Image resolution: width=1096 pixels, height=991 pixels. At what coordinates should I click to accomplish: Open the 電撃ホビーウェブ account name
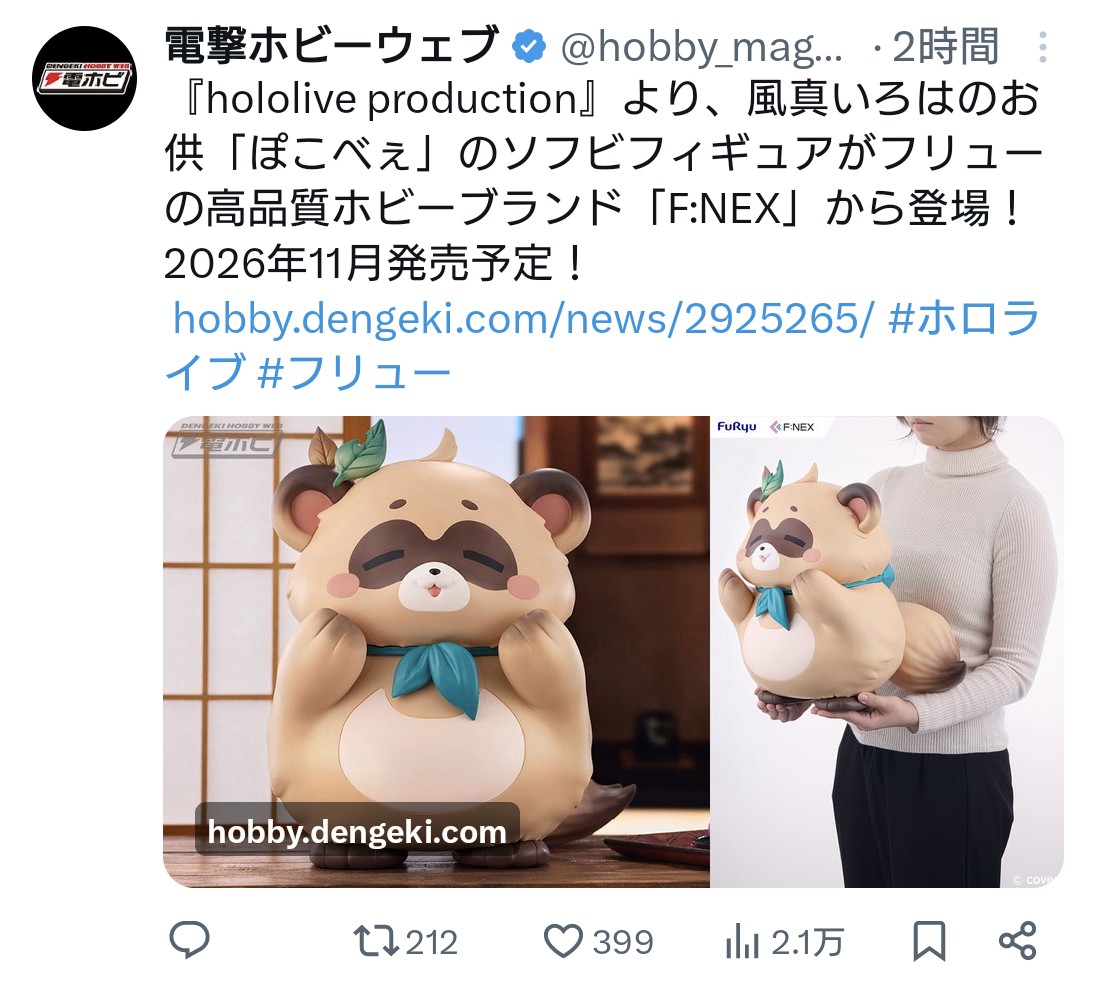coord(331,46)
